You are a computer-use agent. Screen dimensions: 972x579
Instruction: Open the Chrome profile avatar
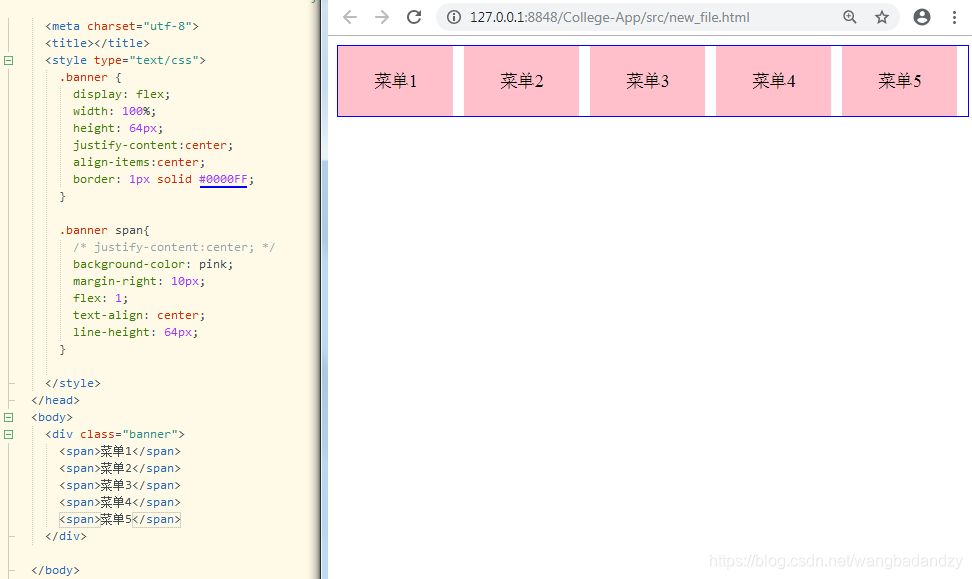(921, 17)
